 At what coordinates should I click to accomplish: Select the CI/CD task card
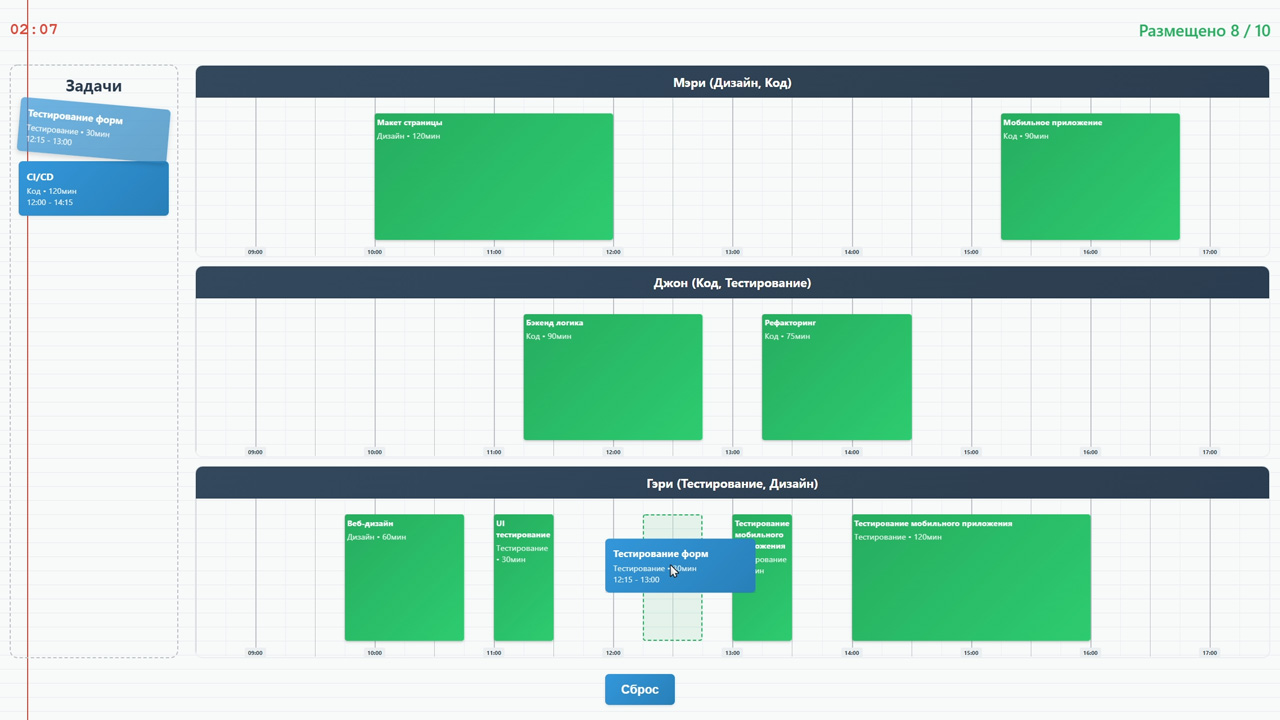pos(94,189)
